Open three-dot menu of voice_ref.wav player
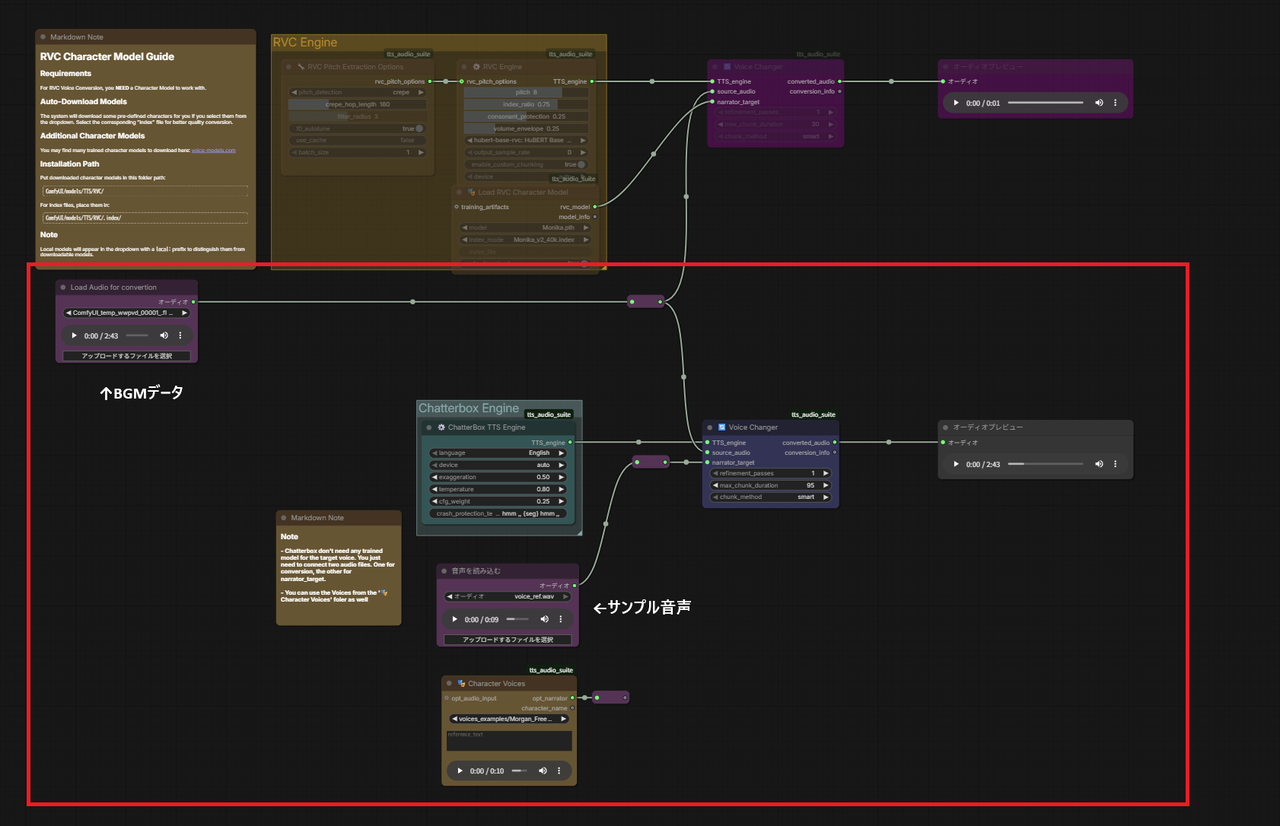 (x=561, y=619)
